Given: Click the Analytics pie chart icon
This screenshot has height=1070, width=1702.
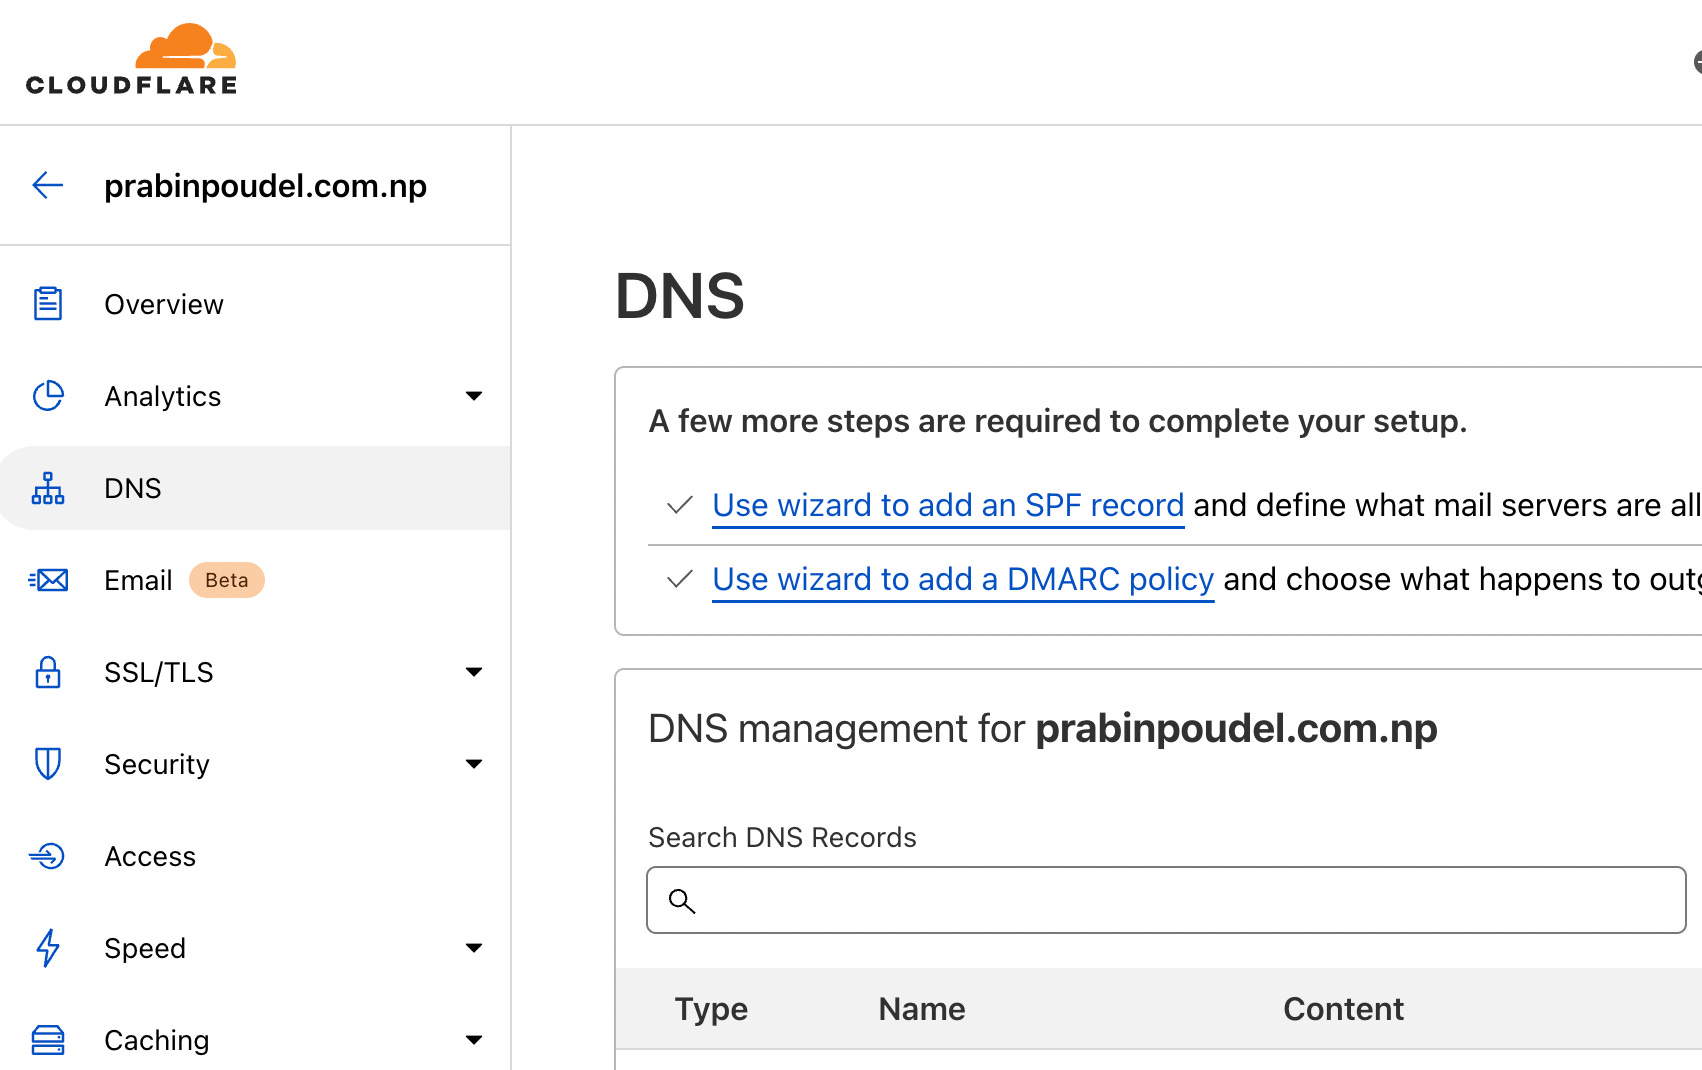Looking at the screenshot, I should click(x=48, y=396).
